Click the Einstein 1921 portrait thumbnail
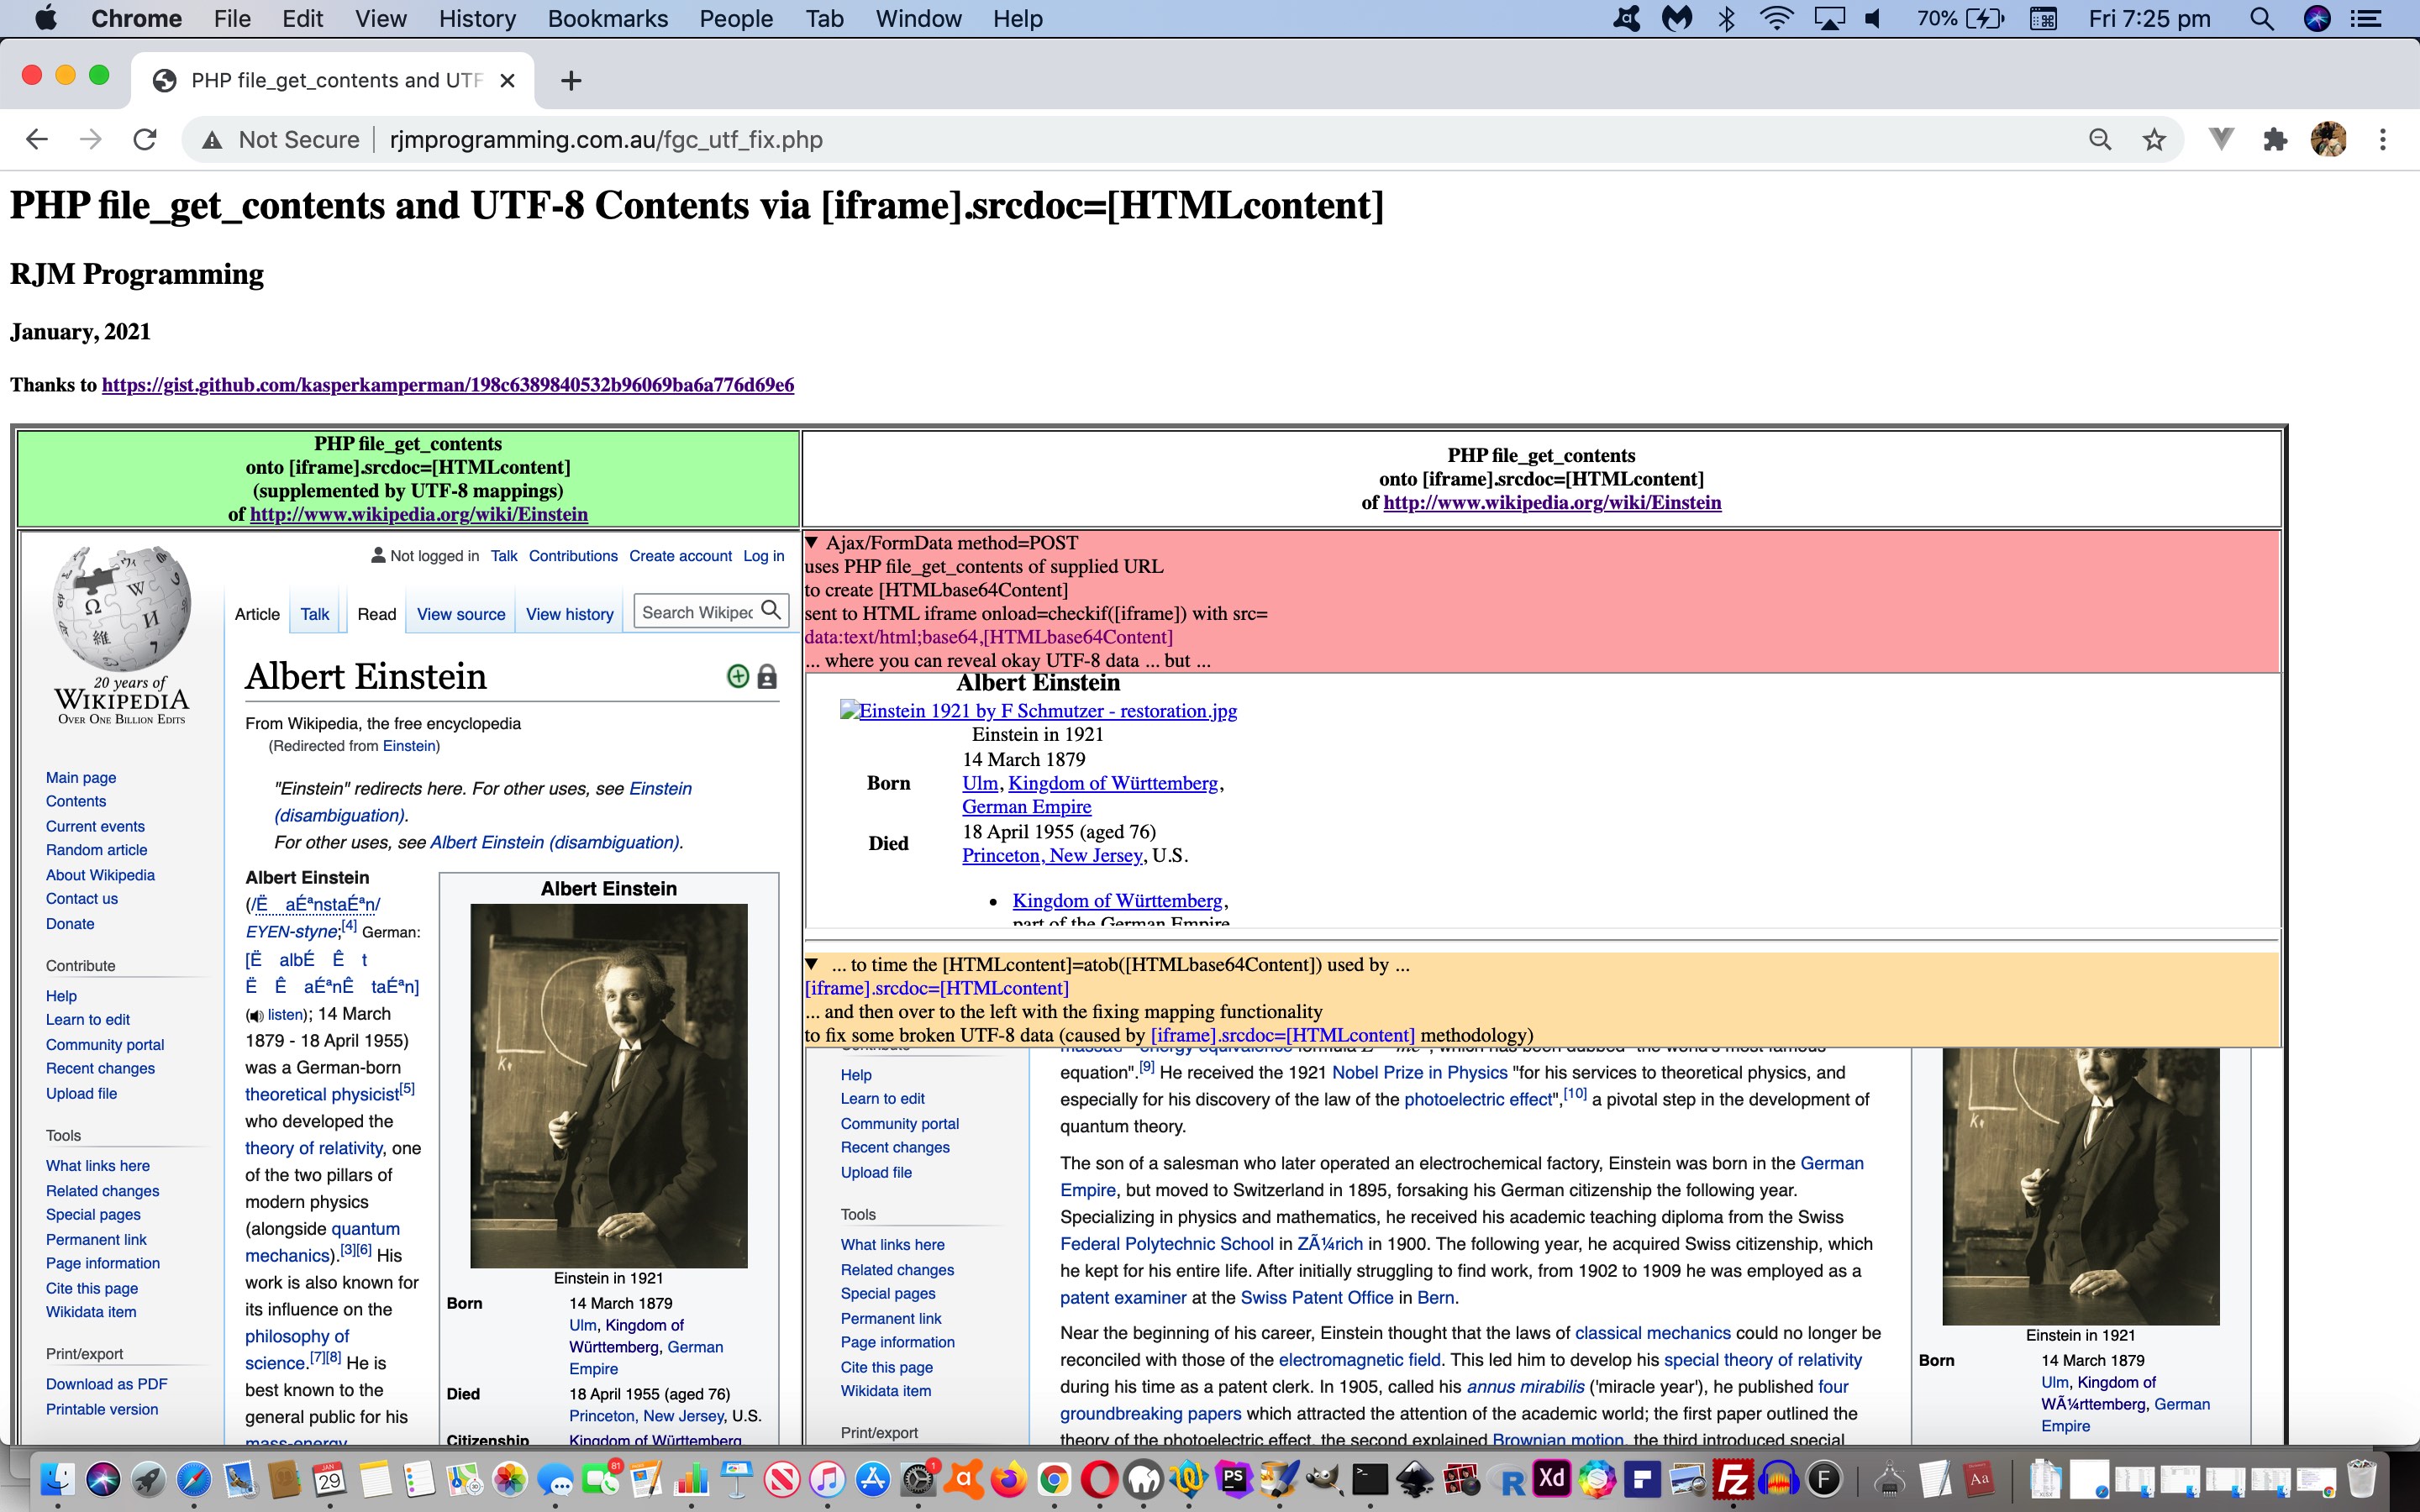The image size is (2420, 1512). (608, 1085)
